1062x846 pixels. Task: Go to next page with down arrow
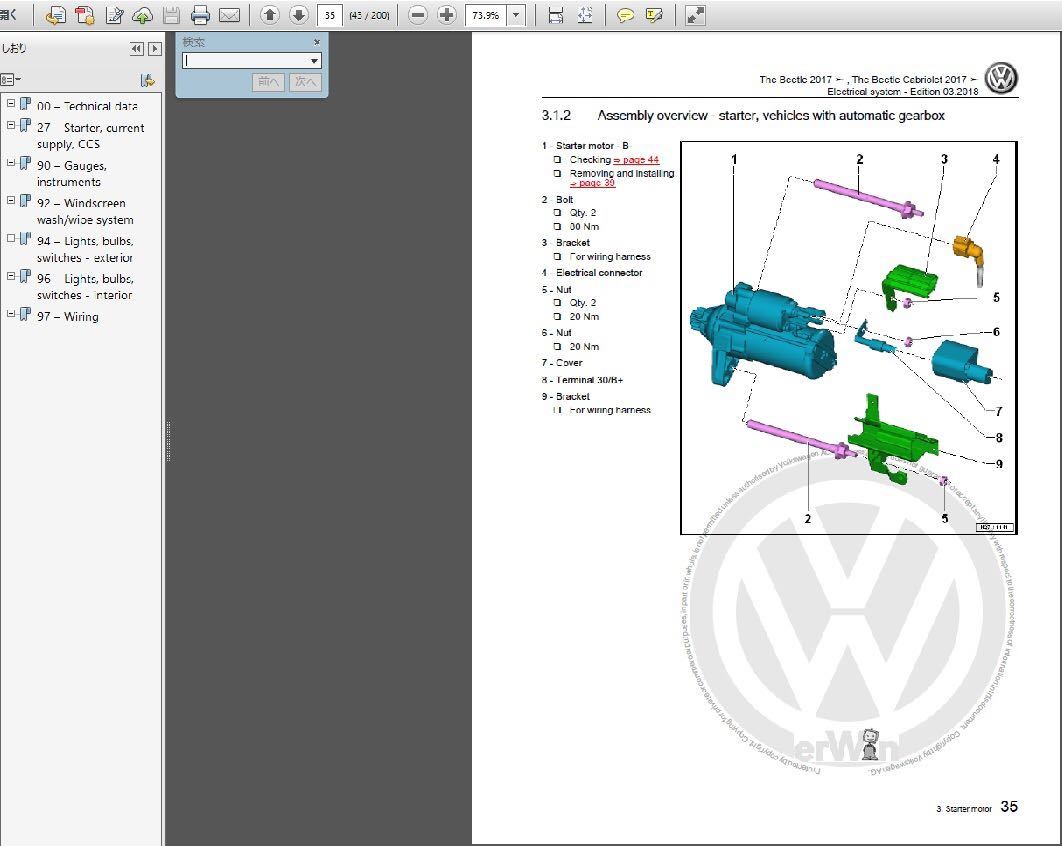pyautogui.click(x=299, y=15)
